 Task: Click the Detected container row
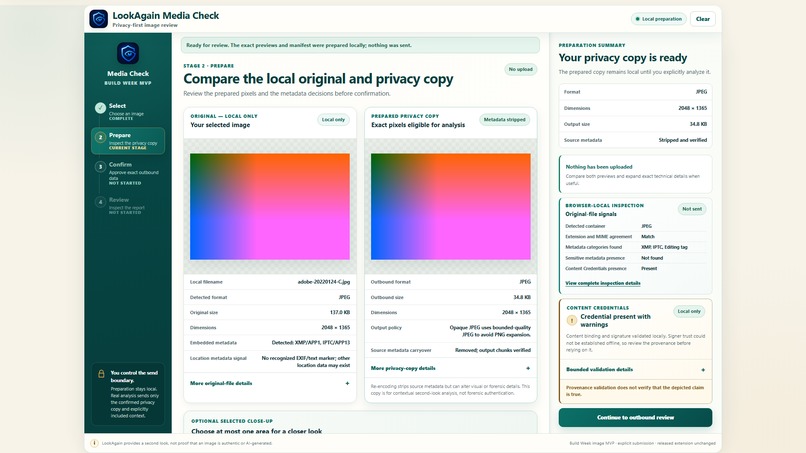[x=635, y=226]
